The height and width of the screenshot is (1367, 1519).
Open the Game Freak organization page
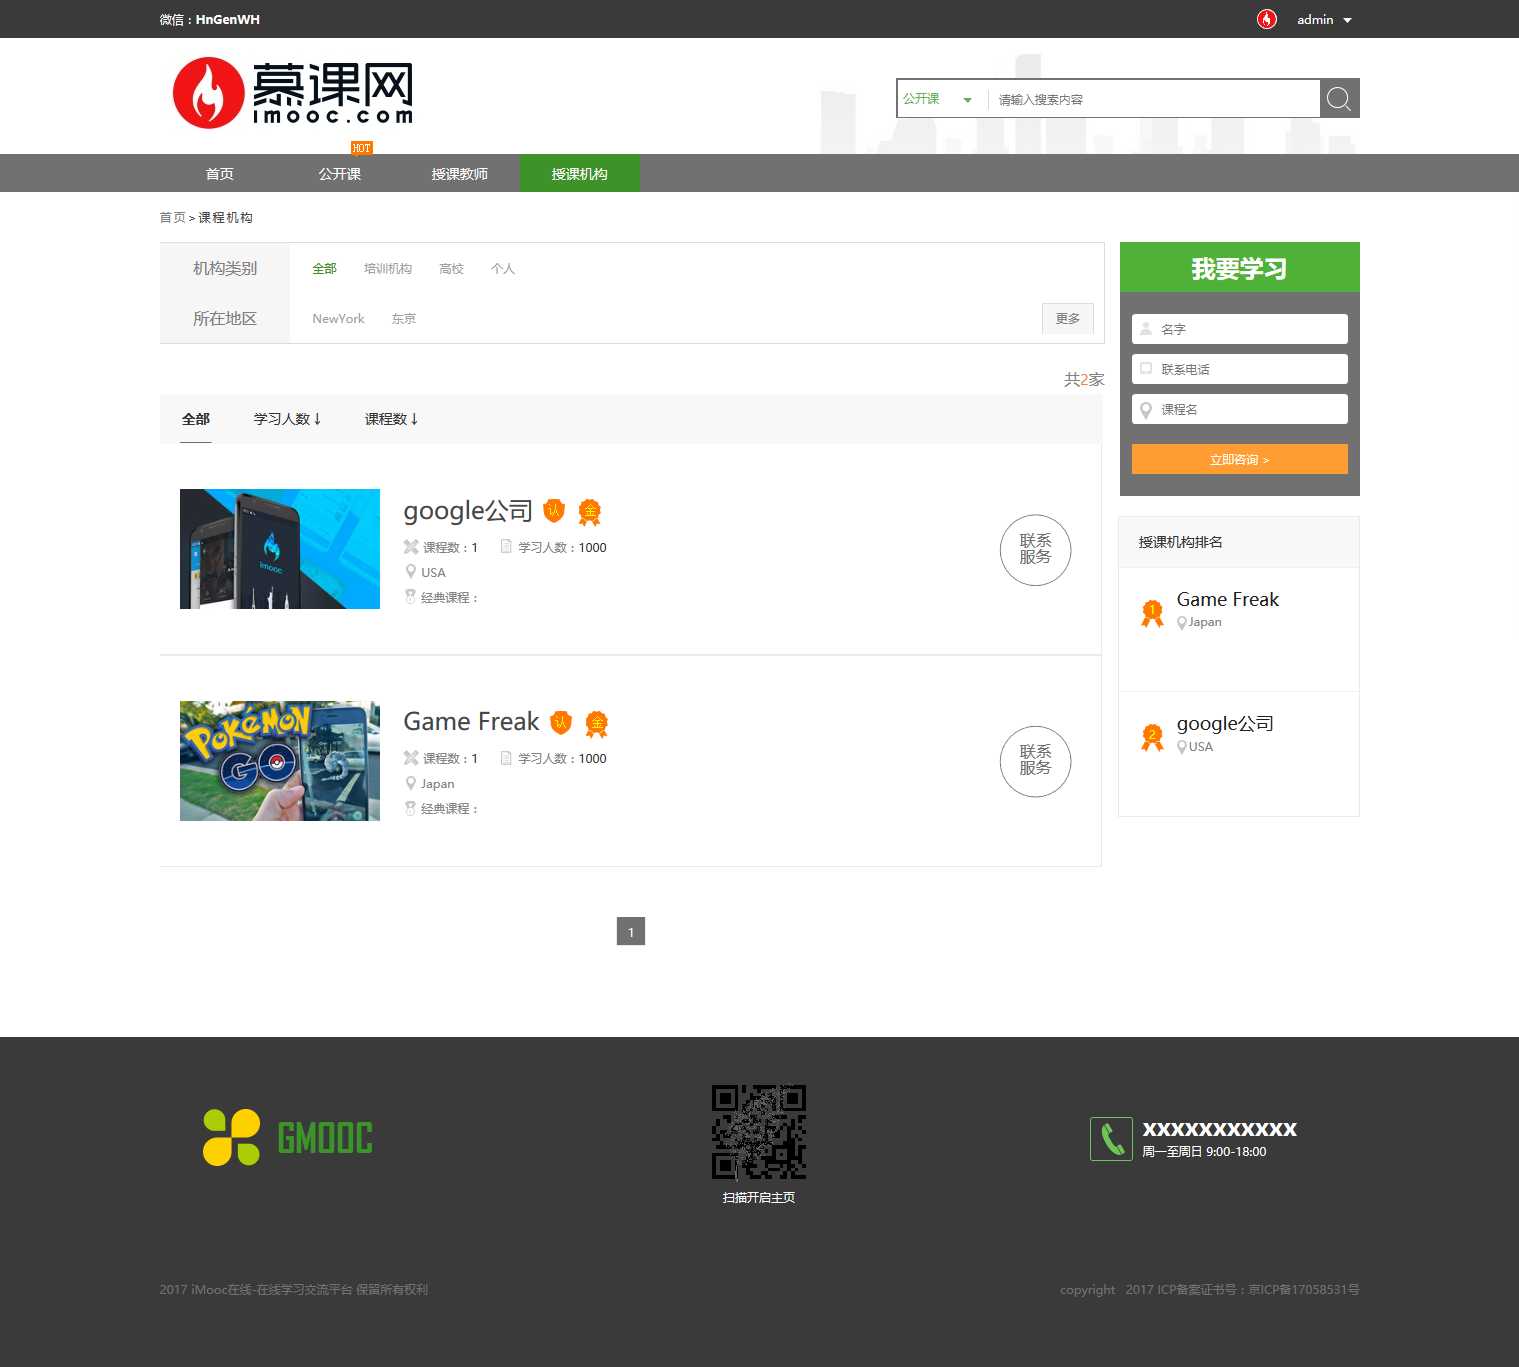[x=470, y=721]
